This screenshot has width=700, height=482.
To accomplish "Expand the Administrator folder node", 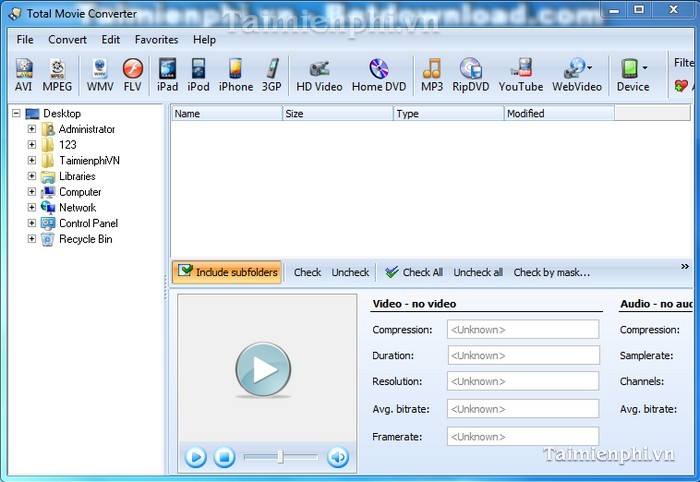I will coord(32,129).
